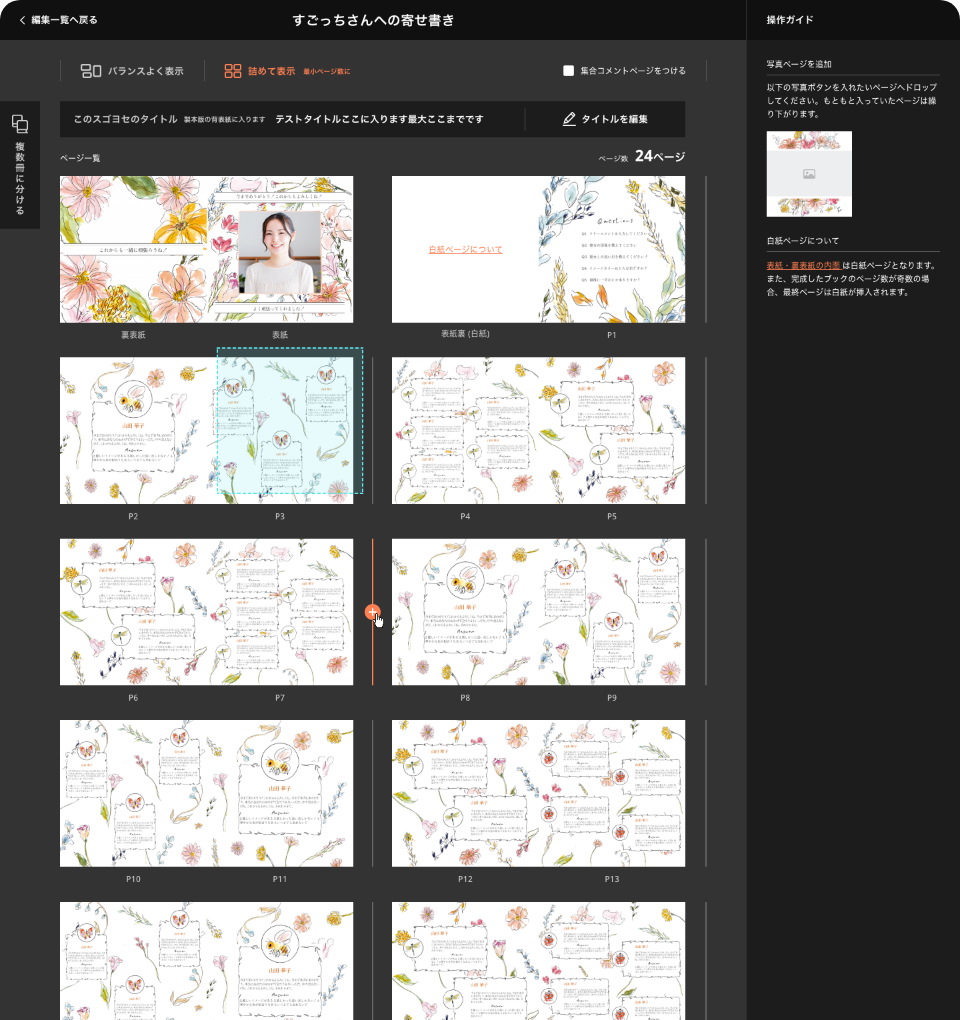Select the バランスよく表示 layout icon
Image resolution: width=960 pixels, height=1020 pixels.
(x=90, y=71)
